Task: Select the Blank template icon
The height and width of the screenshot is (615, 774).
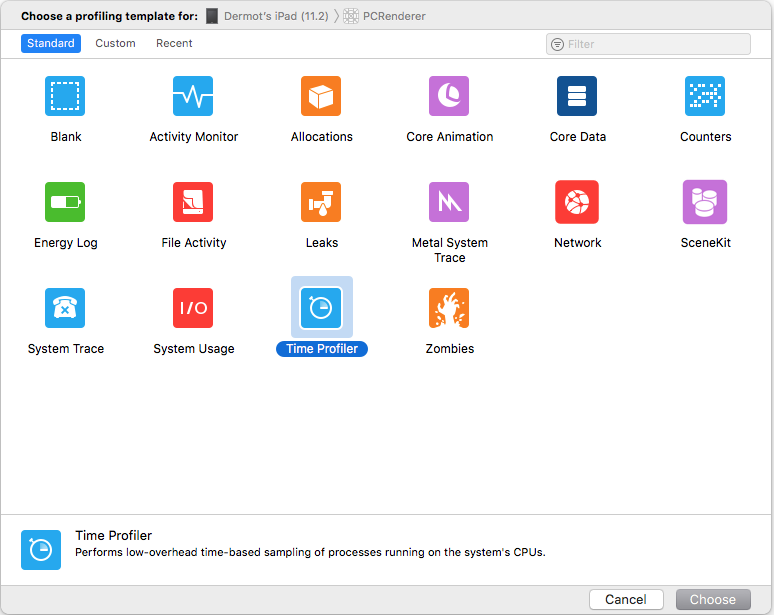Action: [65, 97]
